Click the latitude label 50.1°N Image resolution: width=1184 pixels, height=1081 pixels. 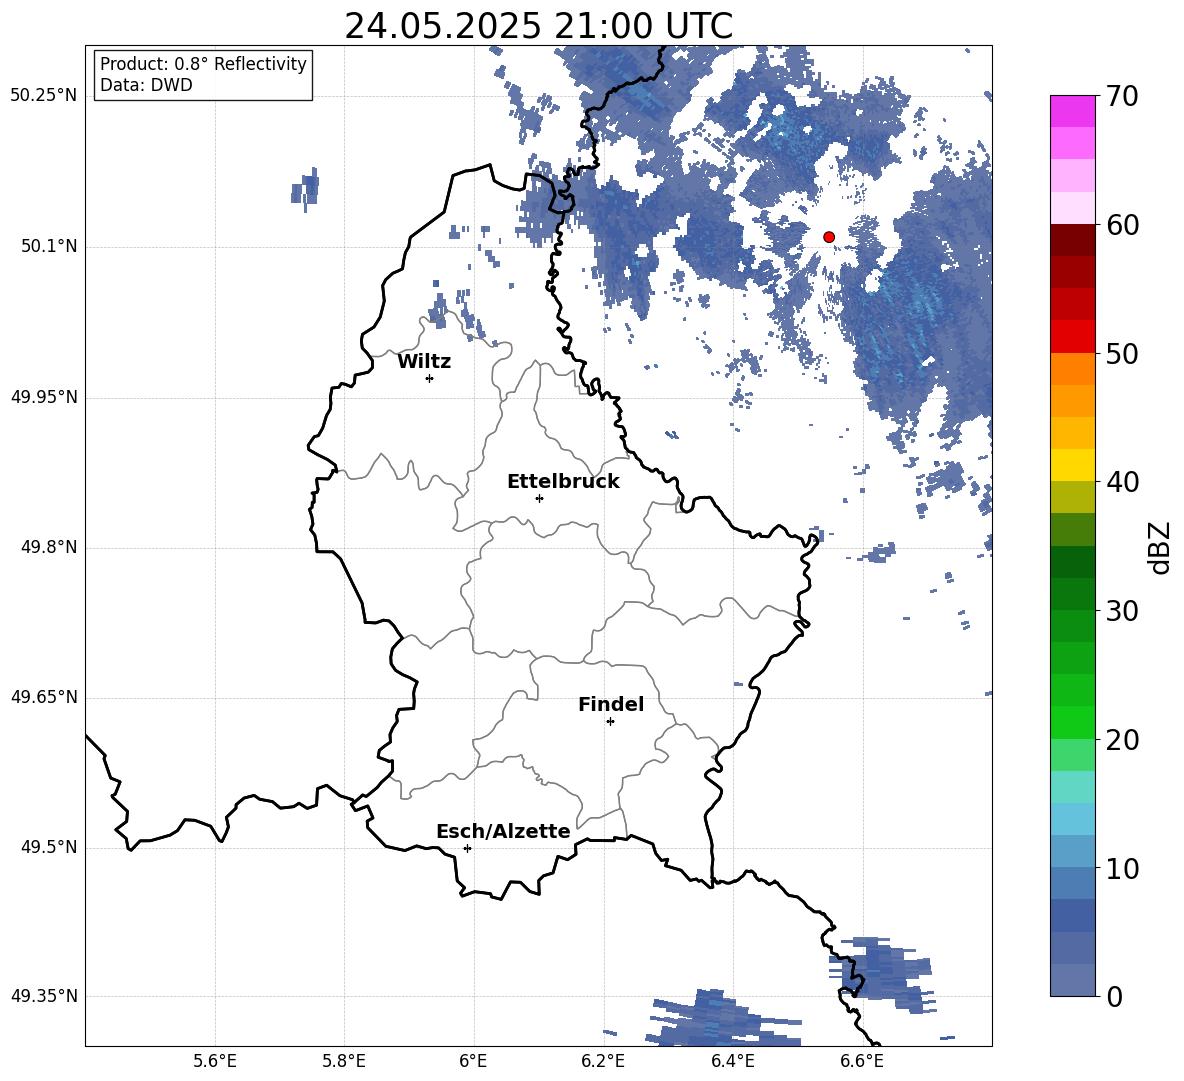point(49,247)
